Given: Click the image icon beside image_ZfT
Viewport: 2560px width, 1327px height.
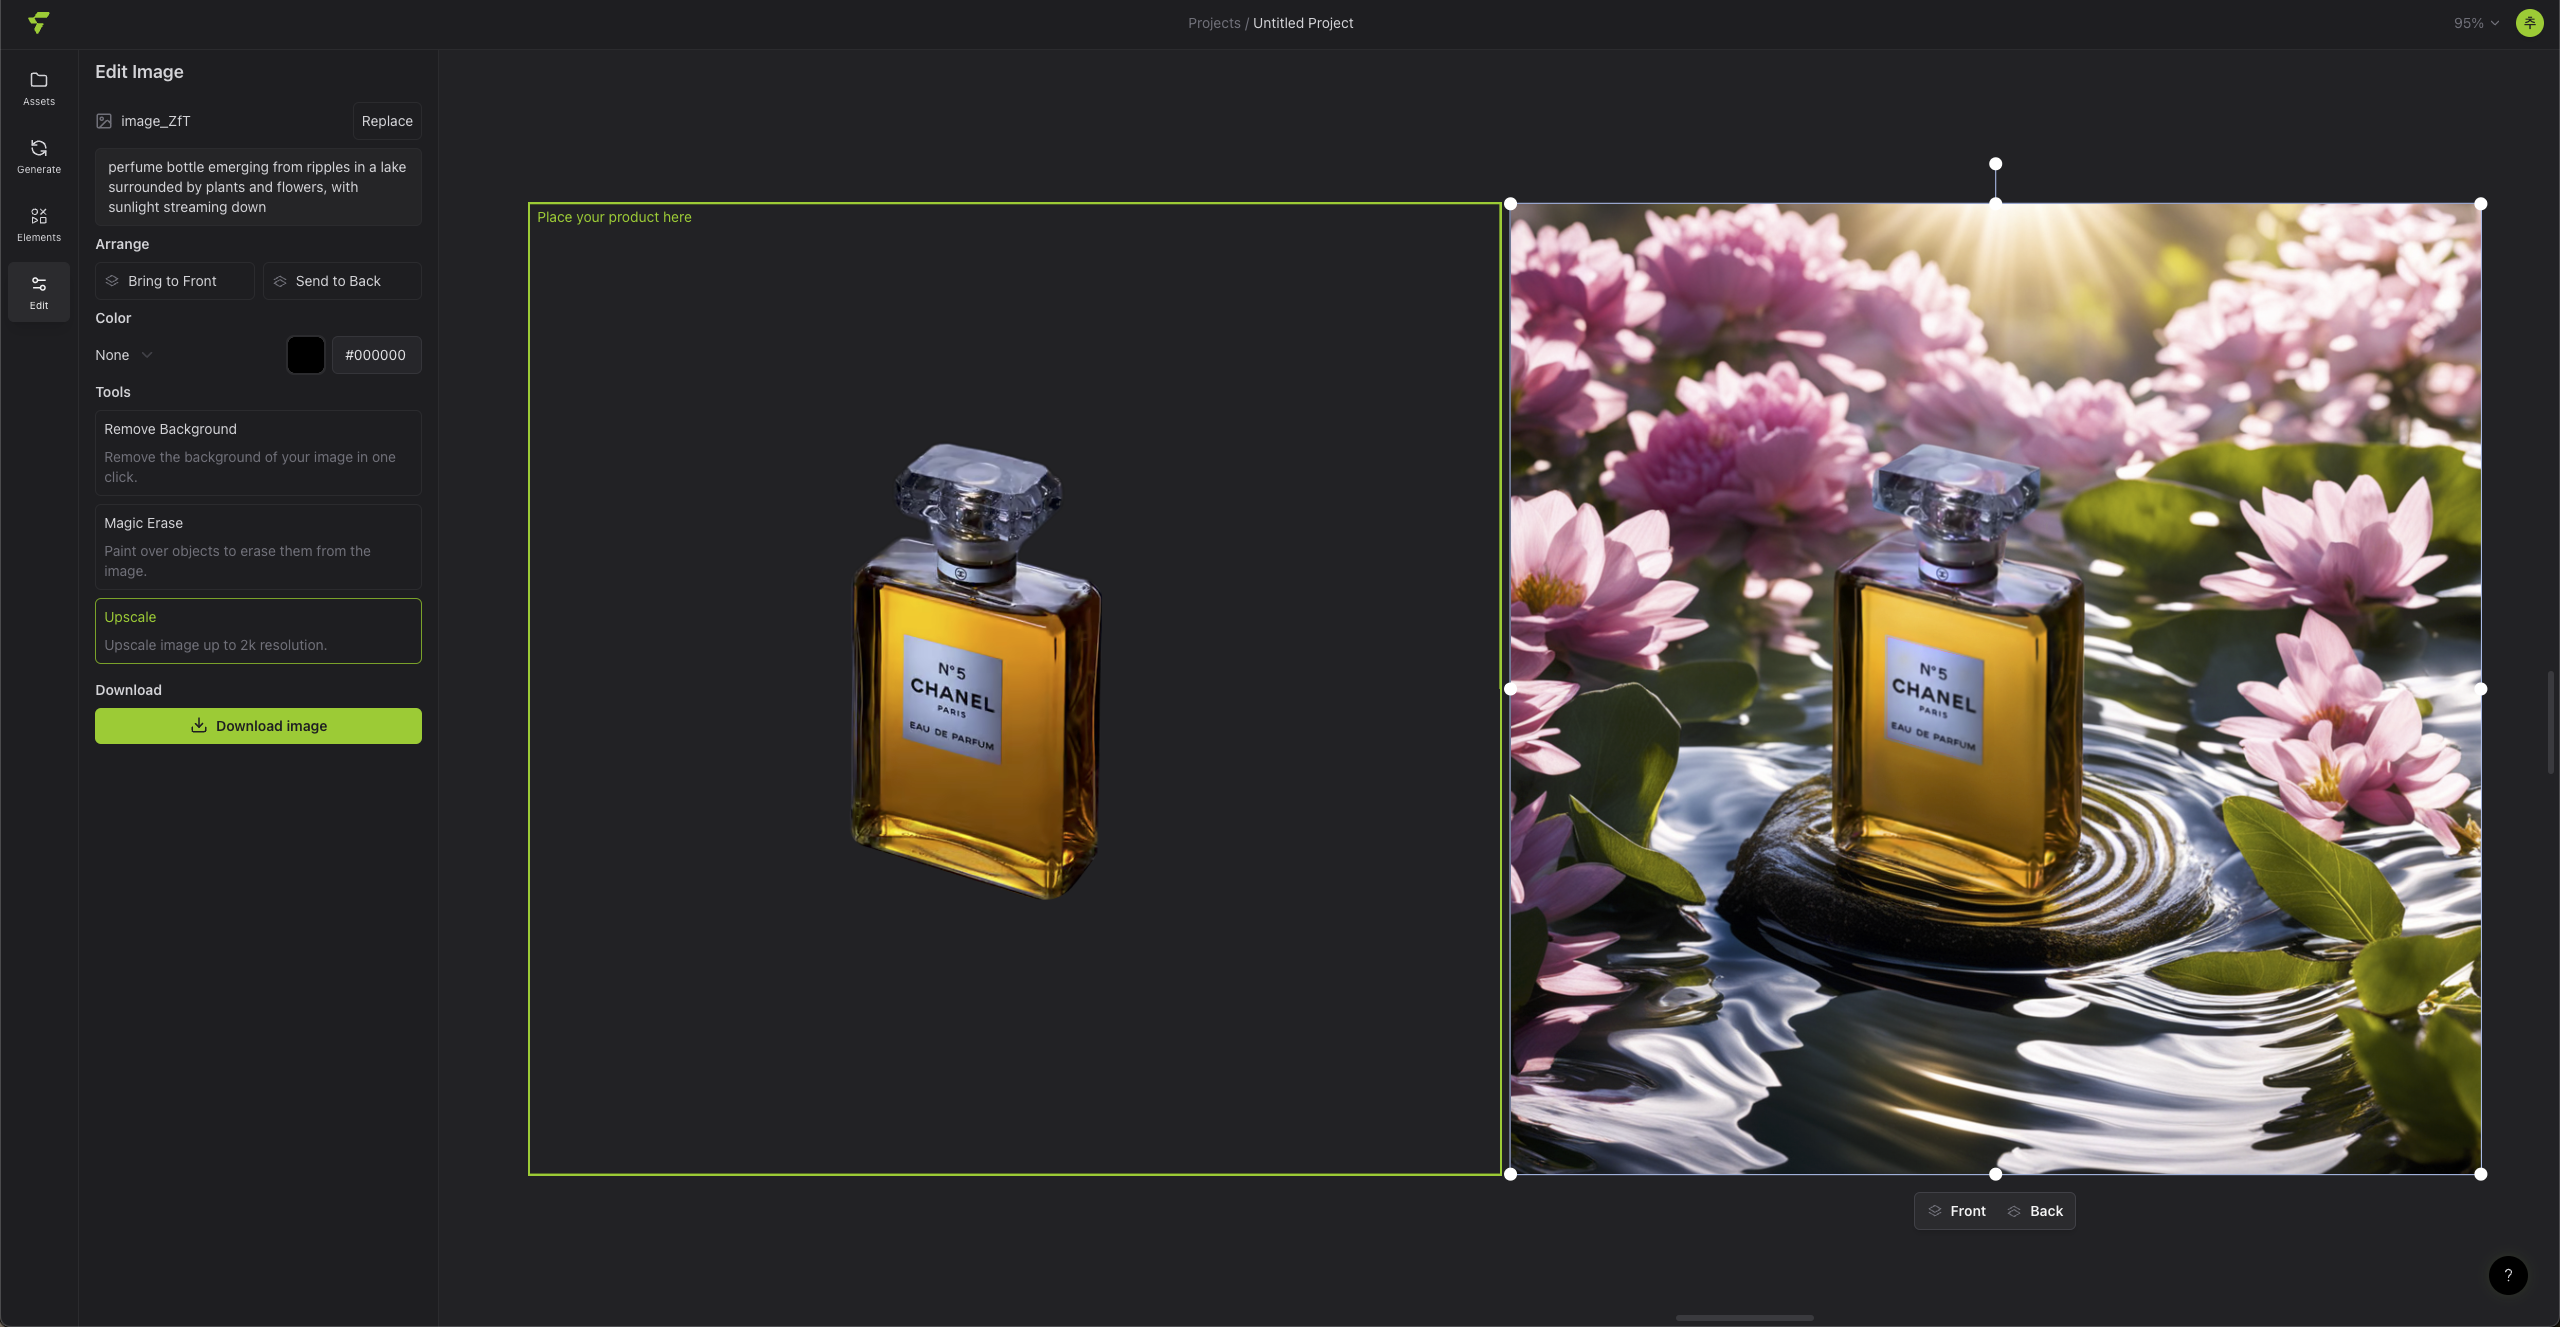Looking at the screenshot, I should click(x=104, y=121).
